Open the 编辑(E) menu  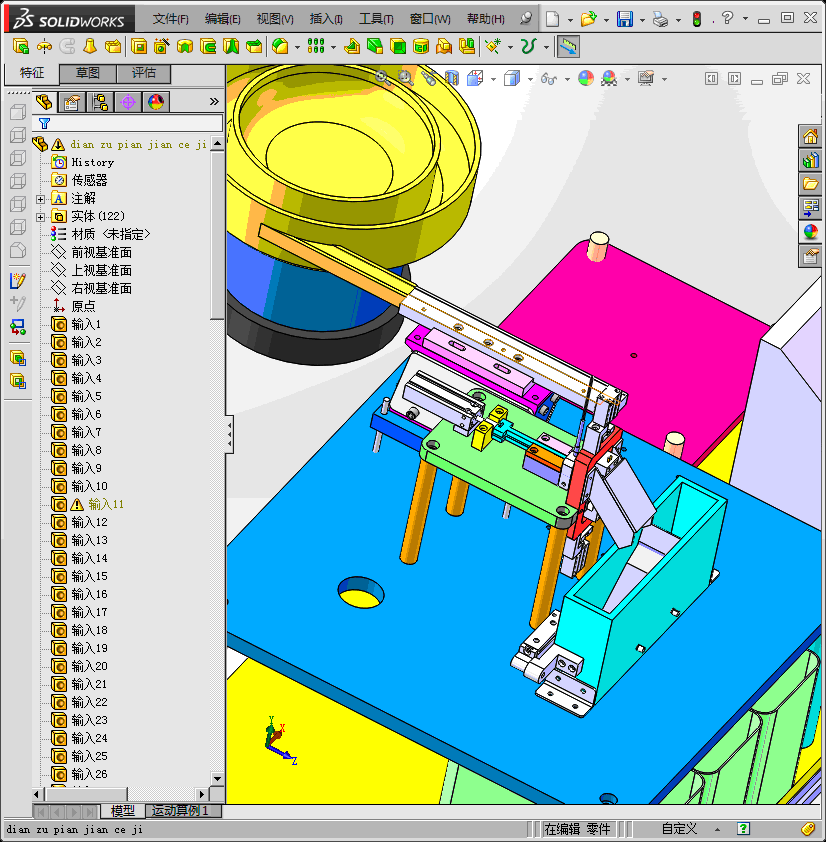point(222,19)
